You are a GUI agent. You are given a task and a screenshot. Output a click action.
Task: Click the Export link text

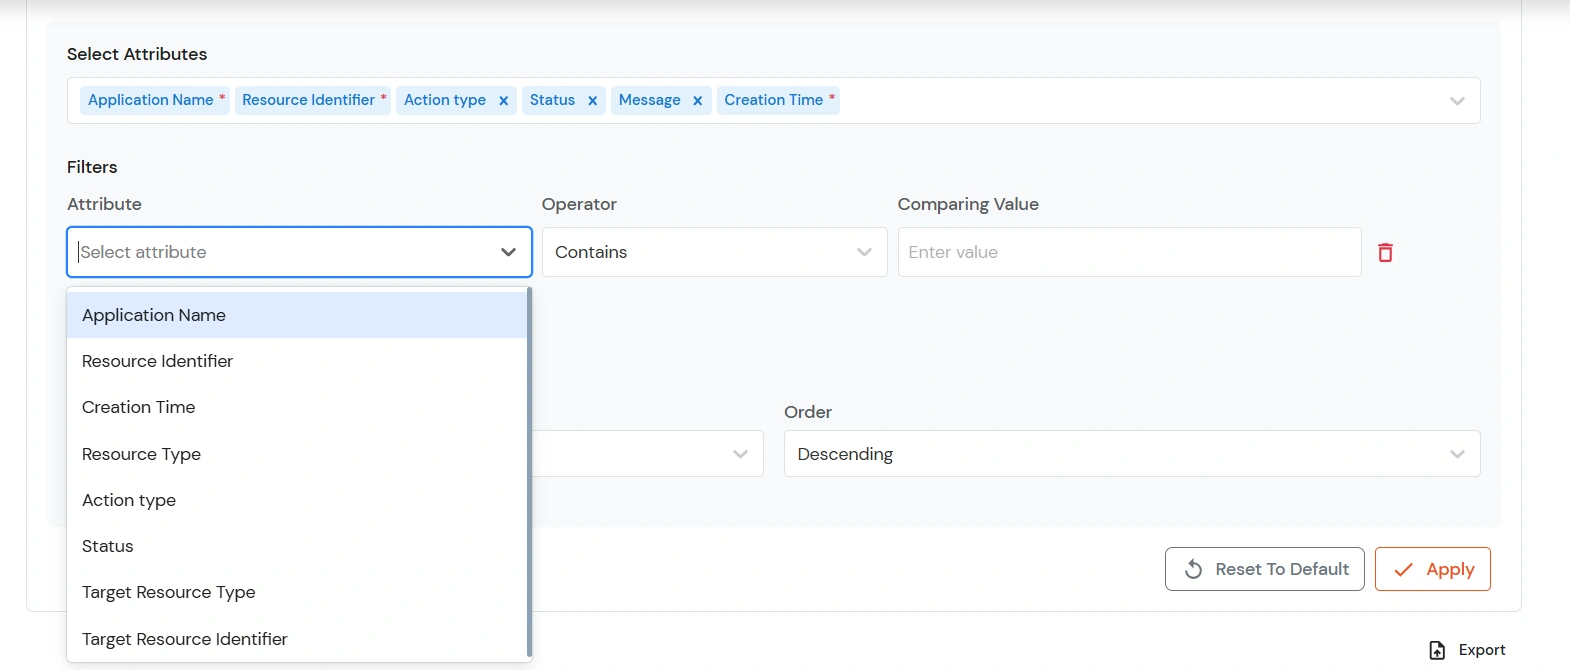point(1482,650)
